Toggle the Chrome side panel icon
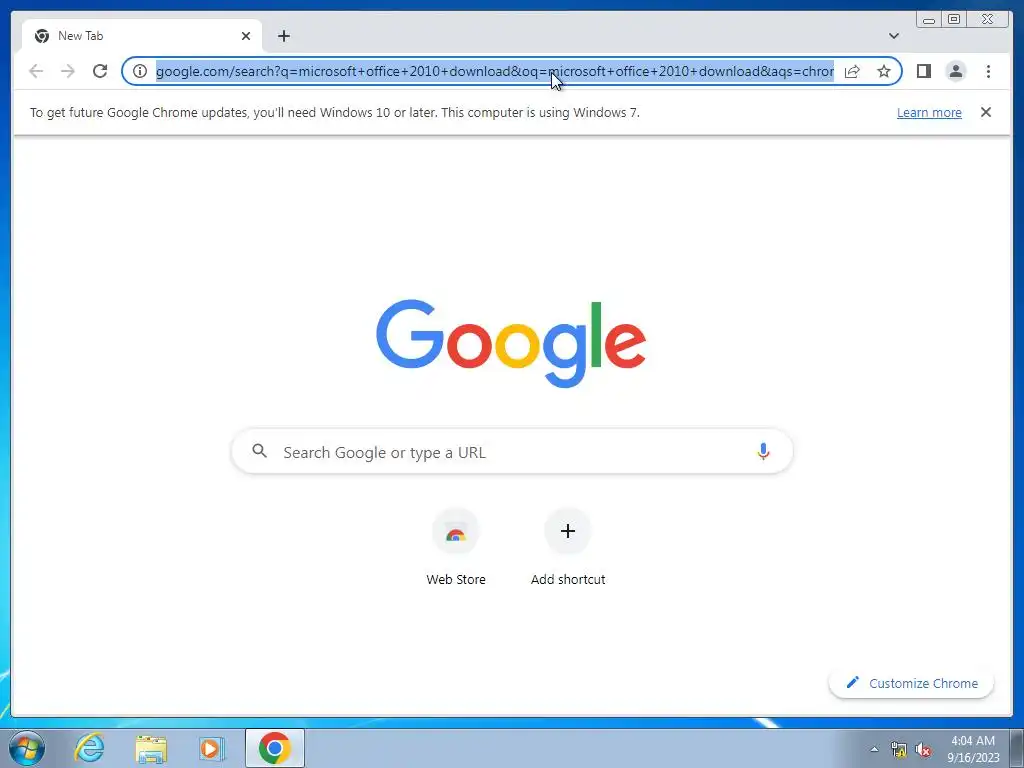The height and width of the screenshot is (768, 1024). 923,71
